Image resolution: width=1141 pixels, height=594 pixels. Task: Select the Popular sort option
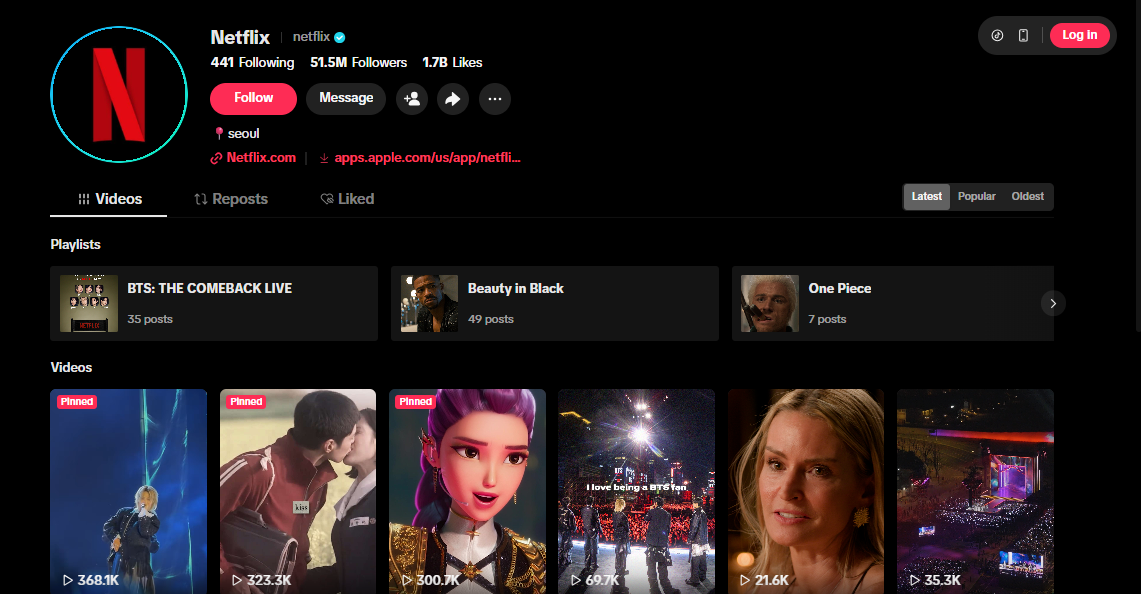point(976,196)
